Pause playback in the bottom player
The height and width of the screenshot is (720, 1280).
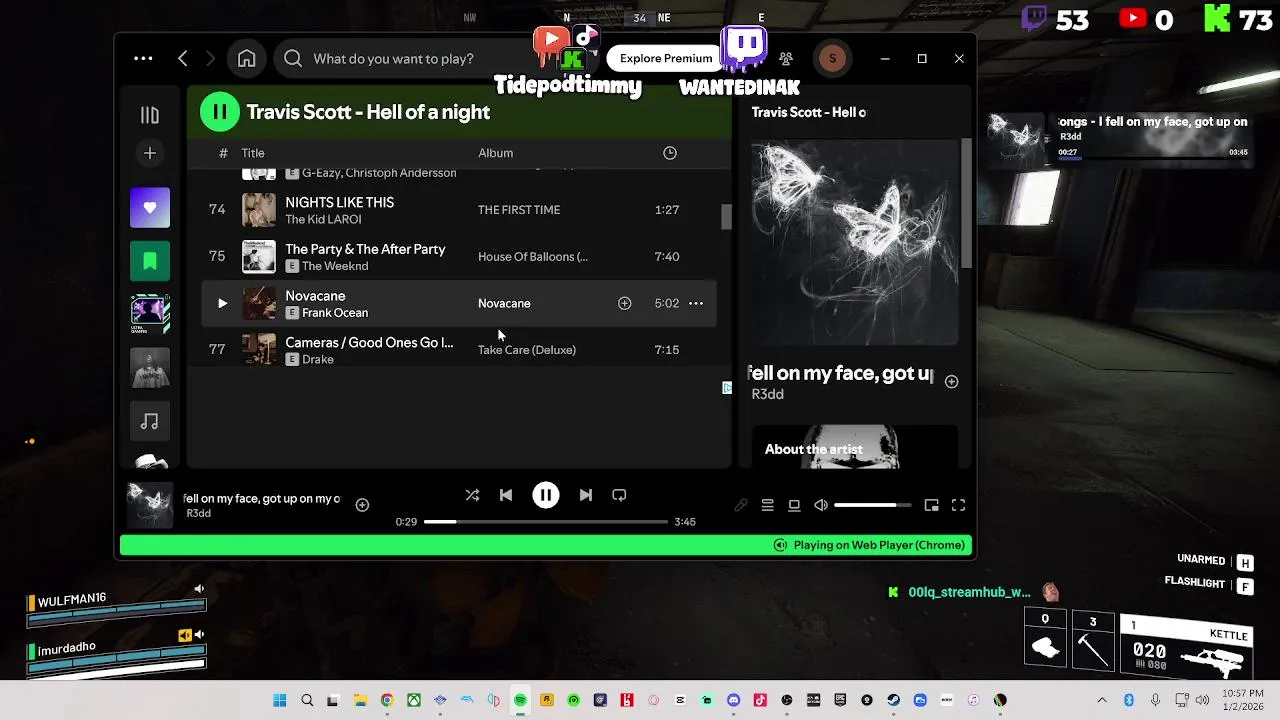(x=546, y=495)
